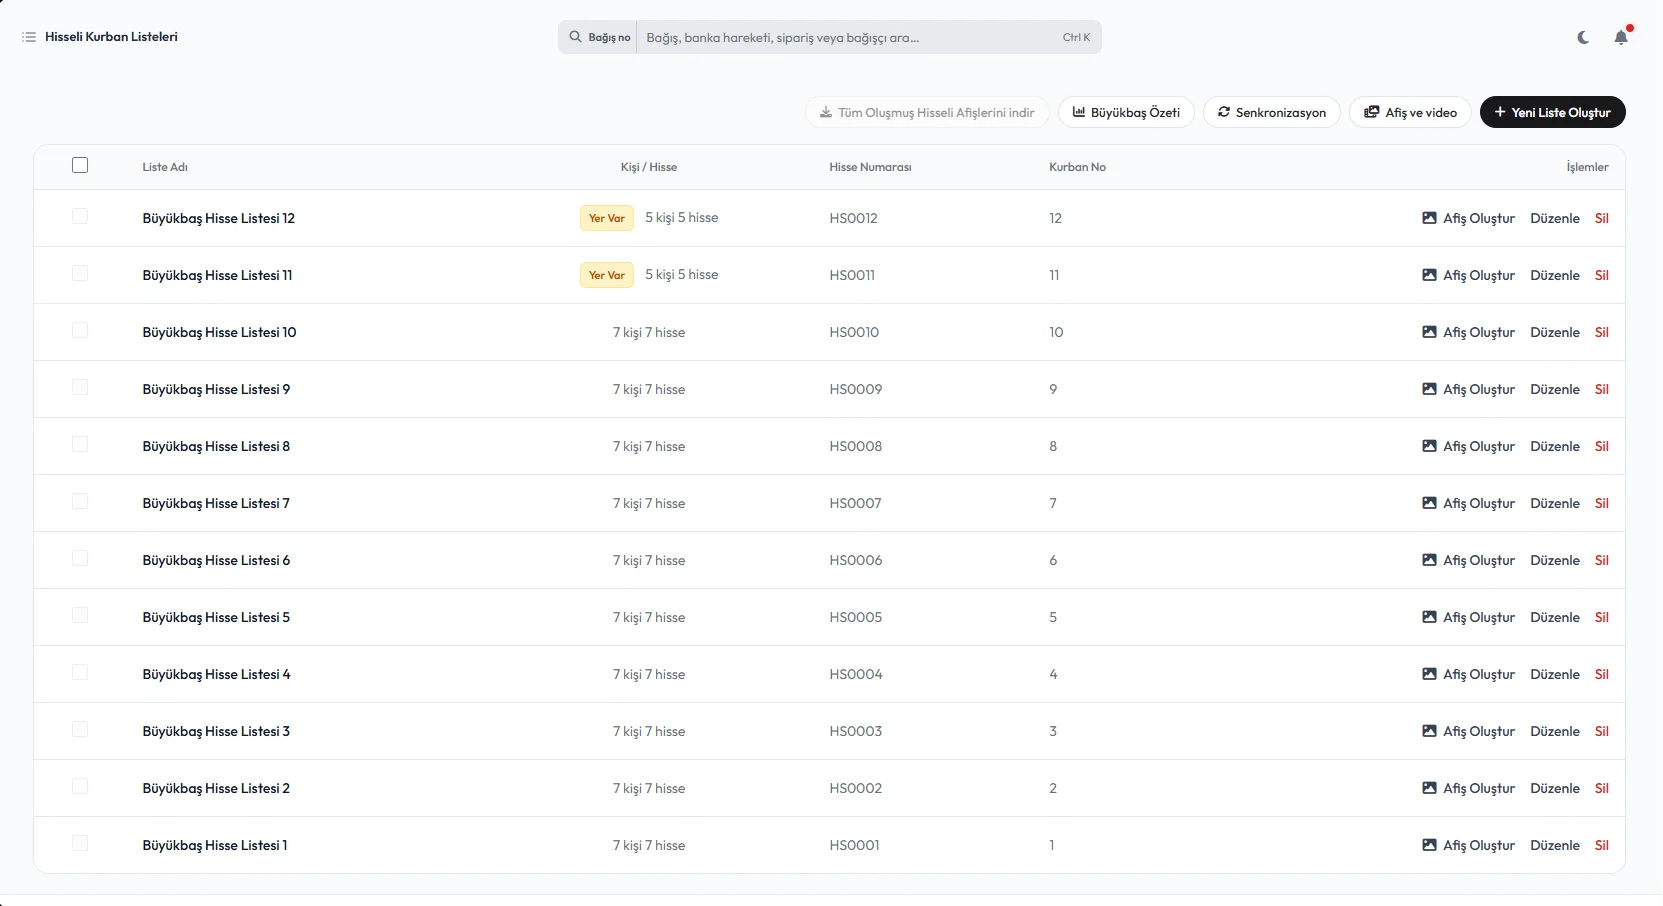Check the Büyükbaş Hisse Listesi 10 checkbox
The image size is (1663, 906).
80,330
